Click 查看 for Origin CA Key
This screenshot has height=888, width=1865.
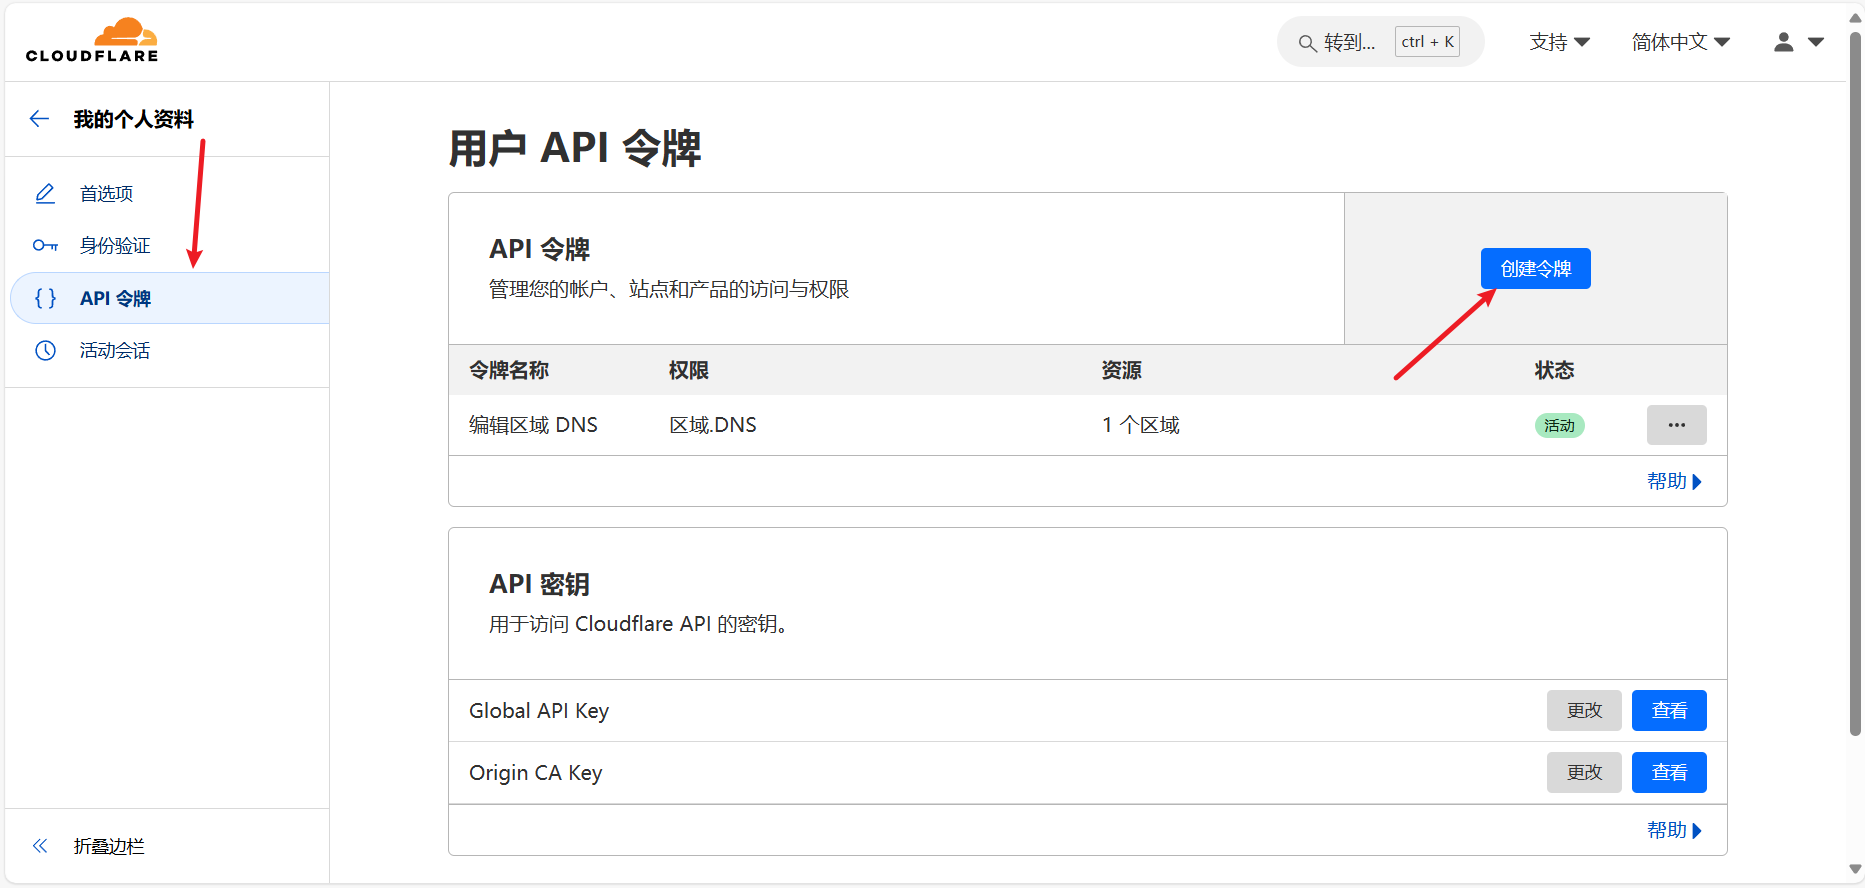(1669, 773)
